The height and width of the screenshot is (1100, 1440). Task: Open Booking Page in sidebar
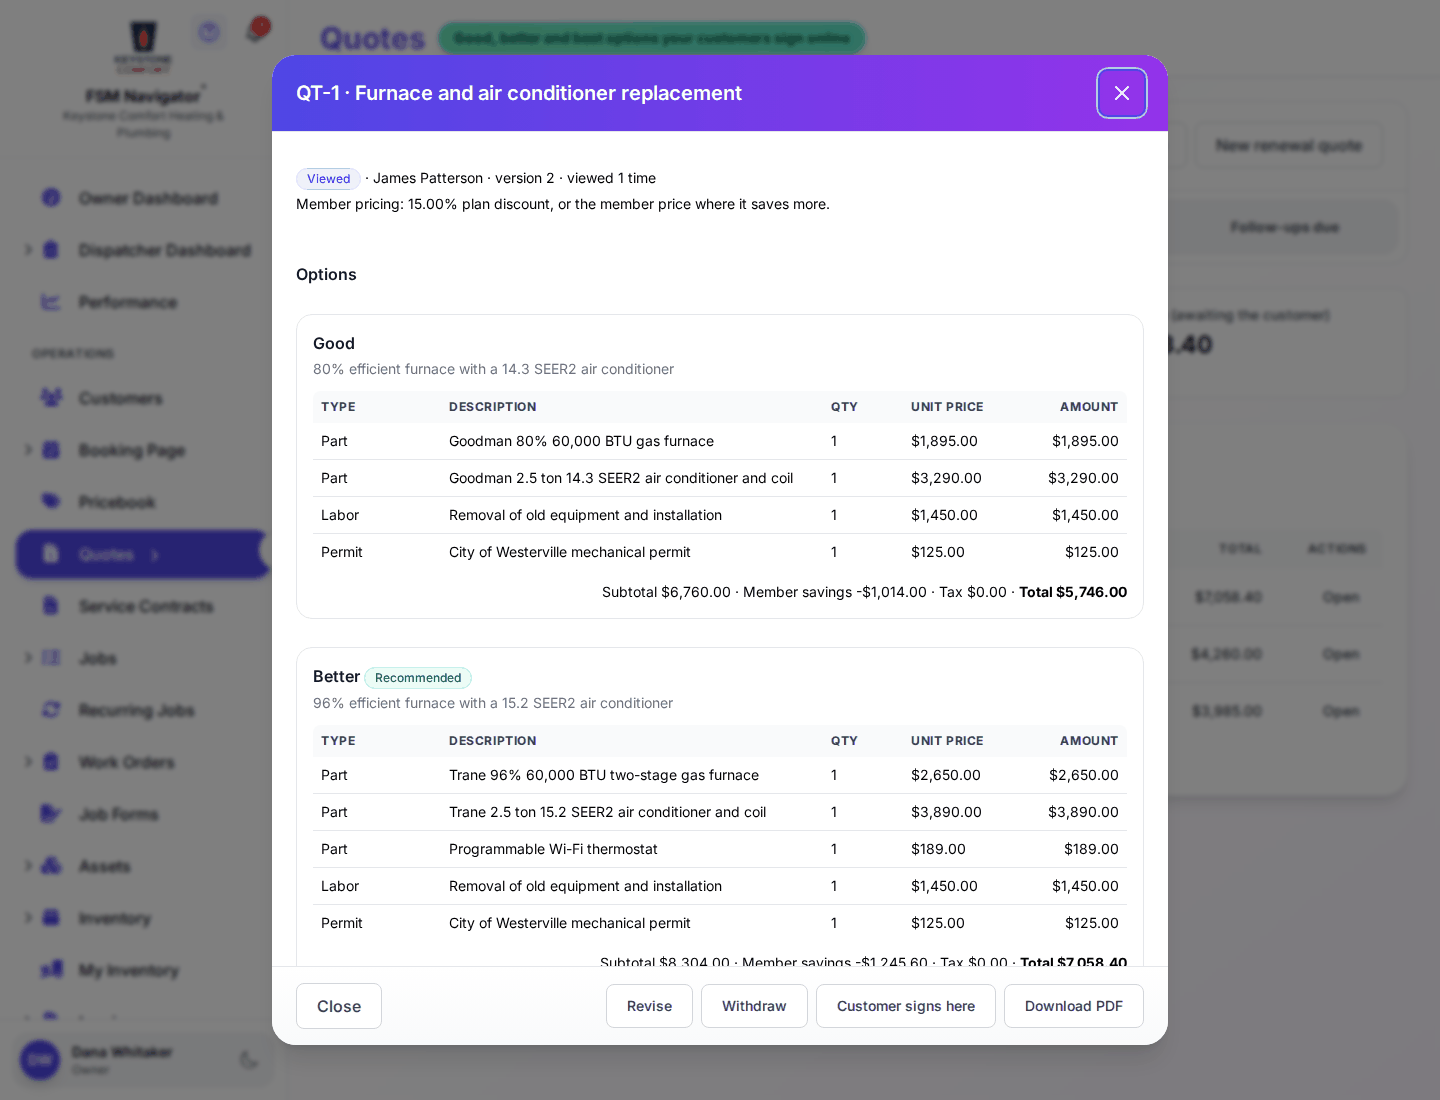(132, 450)
